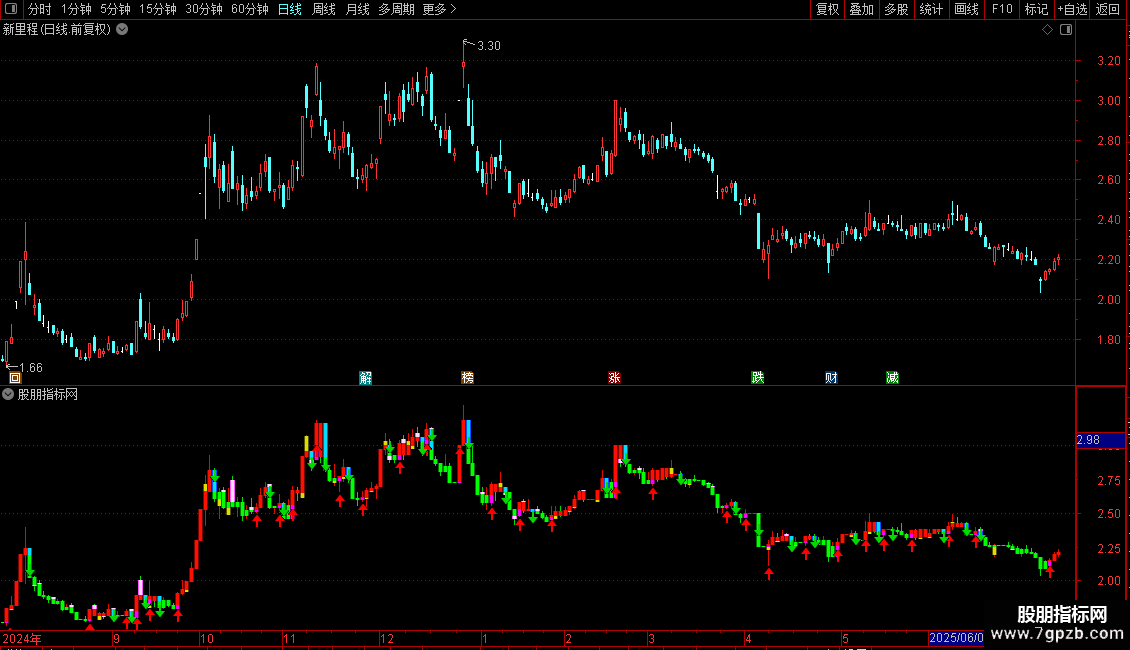Click the 标记 mark button
The image size is (1130, 650).
1036,9
